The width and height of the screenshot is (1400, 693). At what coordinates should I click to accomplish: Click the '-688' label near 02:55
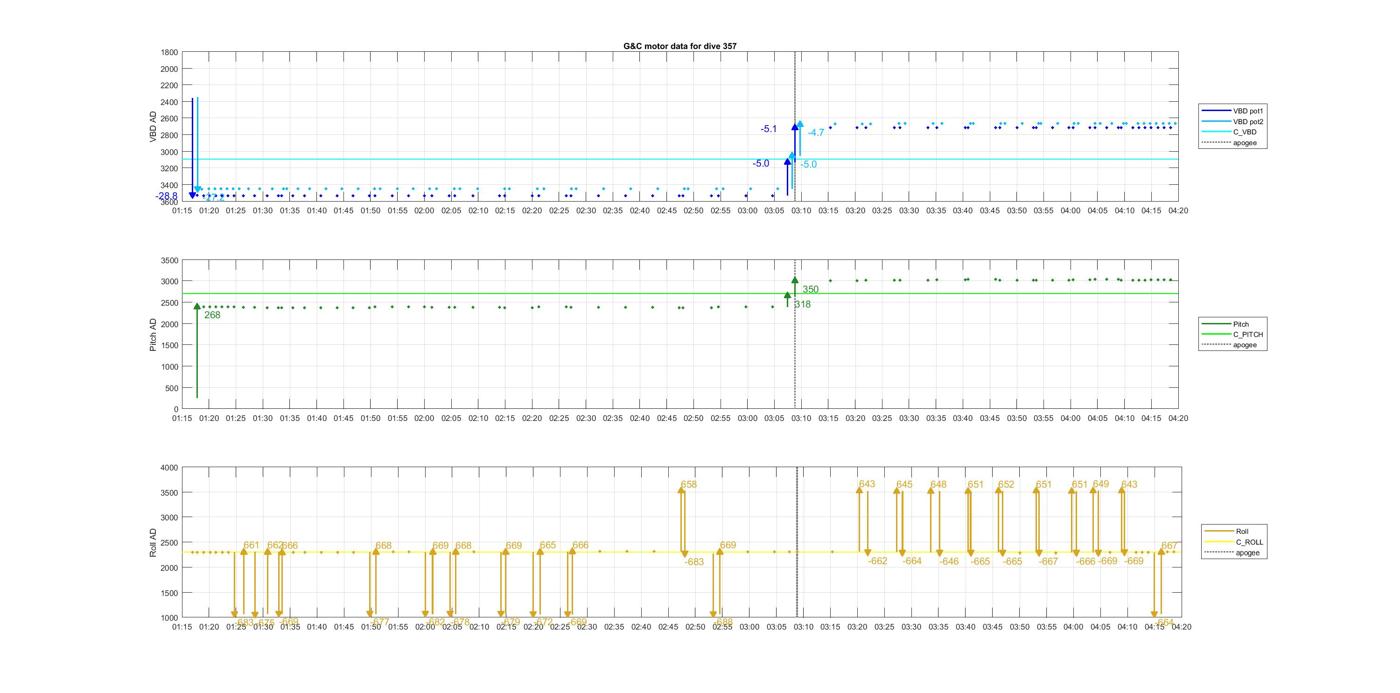724,621
